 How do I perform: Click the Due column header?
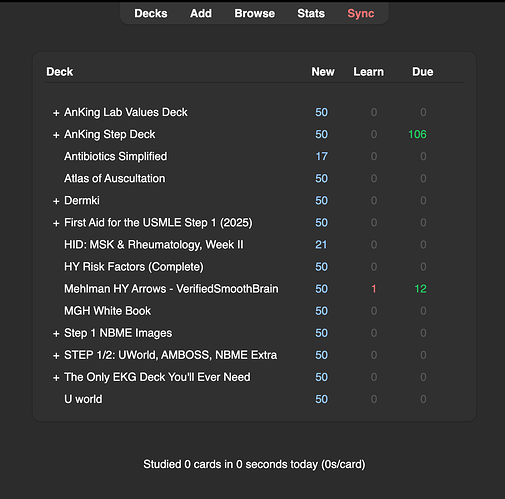(x=423, y=72)
